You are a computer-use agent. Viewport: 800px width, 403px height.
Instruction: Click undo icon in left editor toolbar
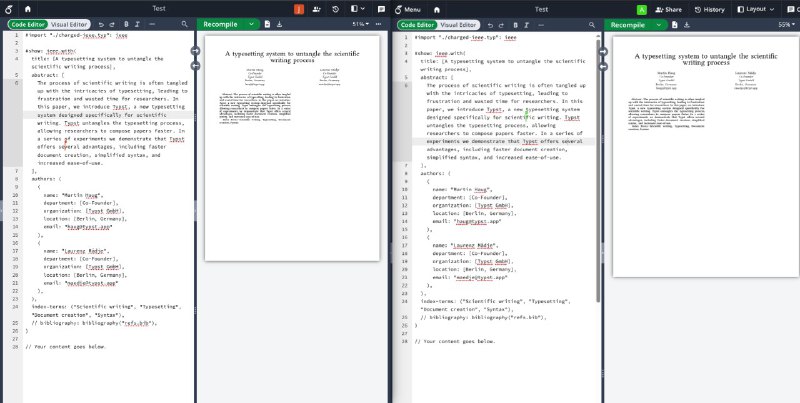point(98,23)
